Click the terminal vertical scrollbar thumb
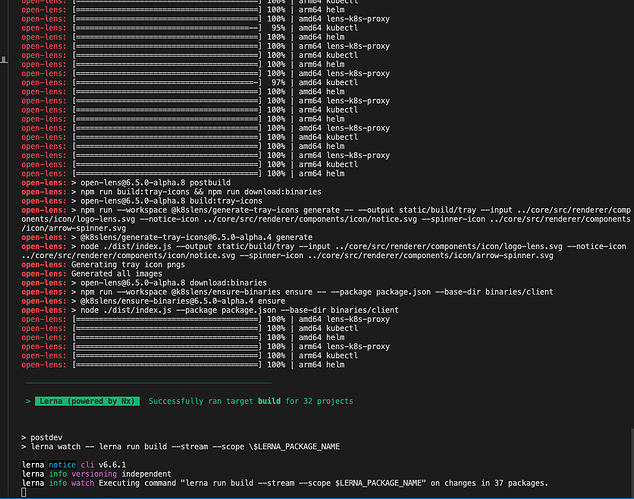This screenshot has height=499, width=634. pyautogui.click(x=632, y=463)
